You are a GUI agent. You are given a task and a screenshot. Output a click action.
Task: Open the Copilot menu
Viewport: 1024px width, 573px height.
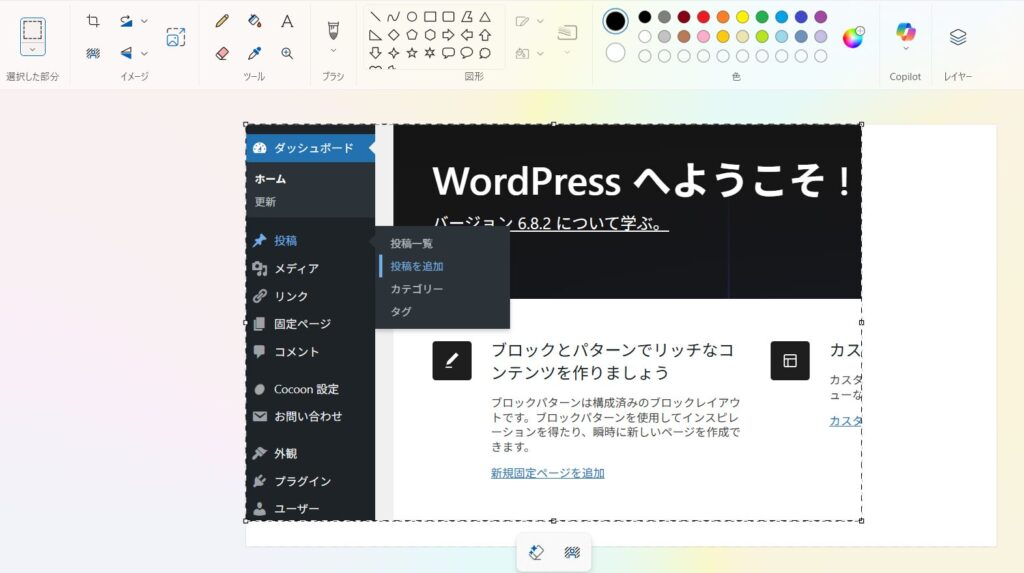tap(905, 35)
